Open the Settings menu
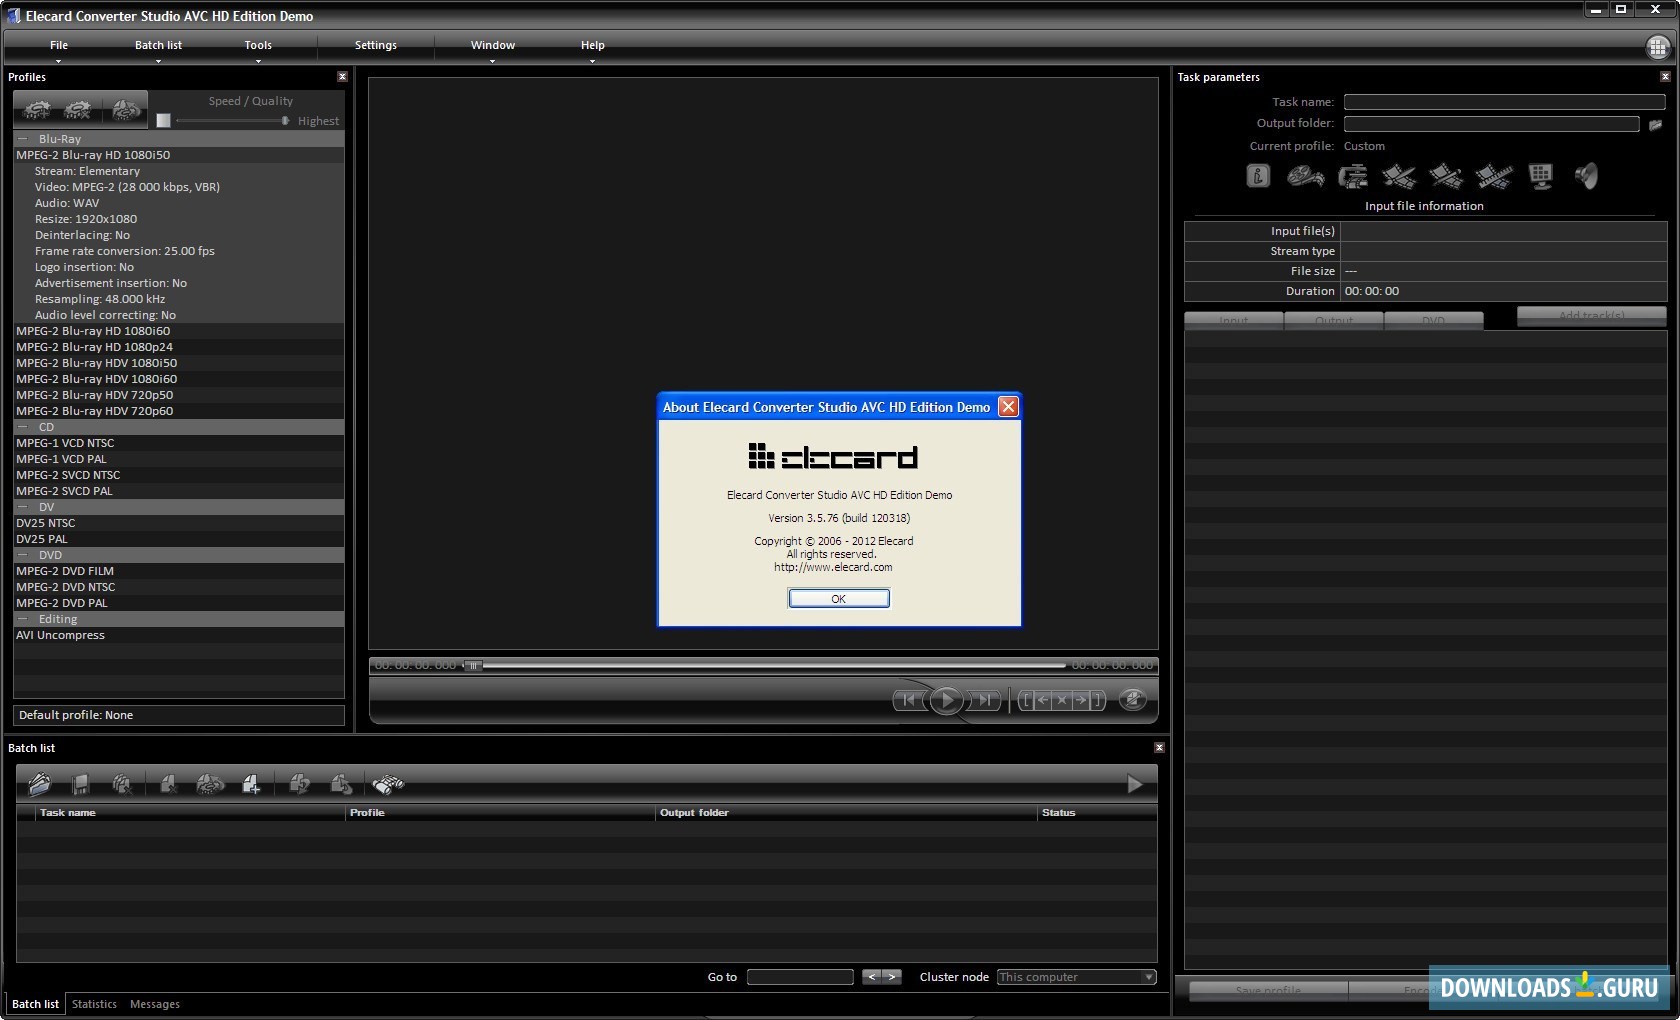The image size is (1680, 1020). pyautogui.click(x=376, y=45)
